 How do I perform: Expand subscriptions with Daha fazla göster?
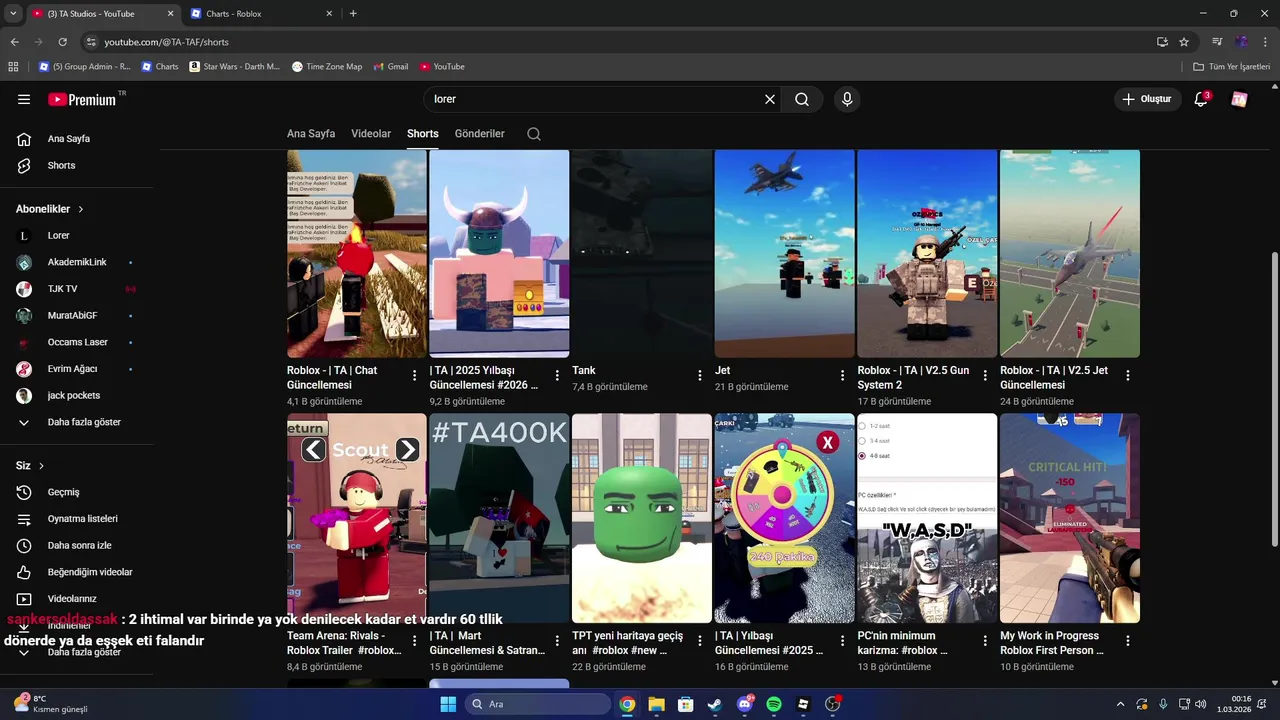(x=76, y=422)
